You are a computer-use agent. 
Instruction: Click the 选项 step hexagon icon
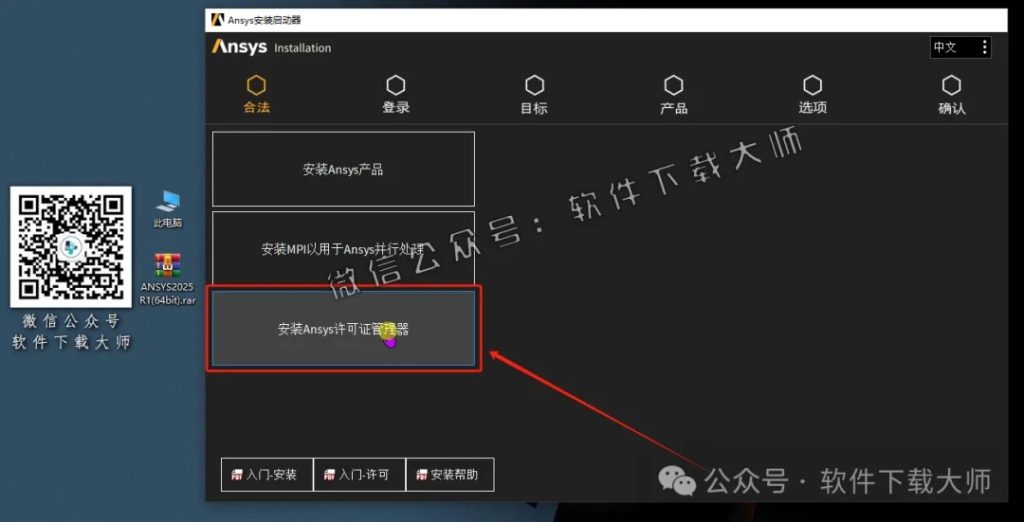point(812,85)
